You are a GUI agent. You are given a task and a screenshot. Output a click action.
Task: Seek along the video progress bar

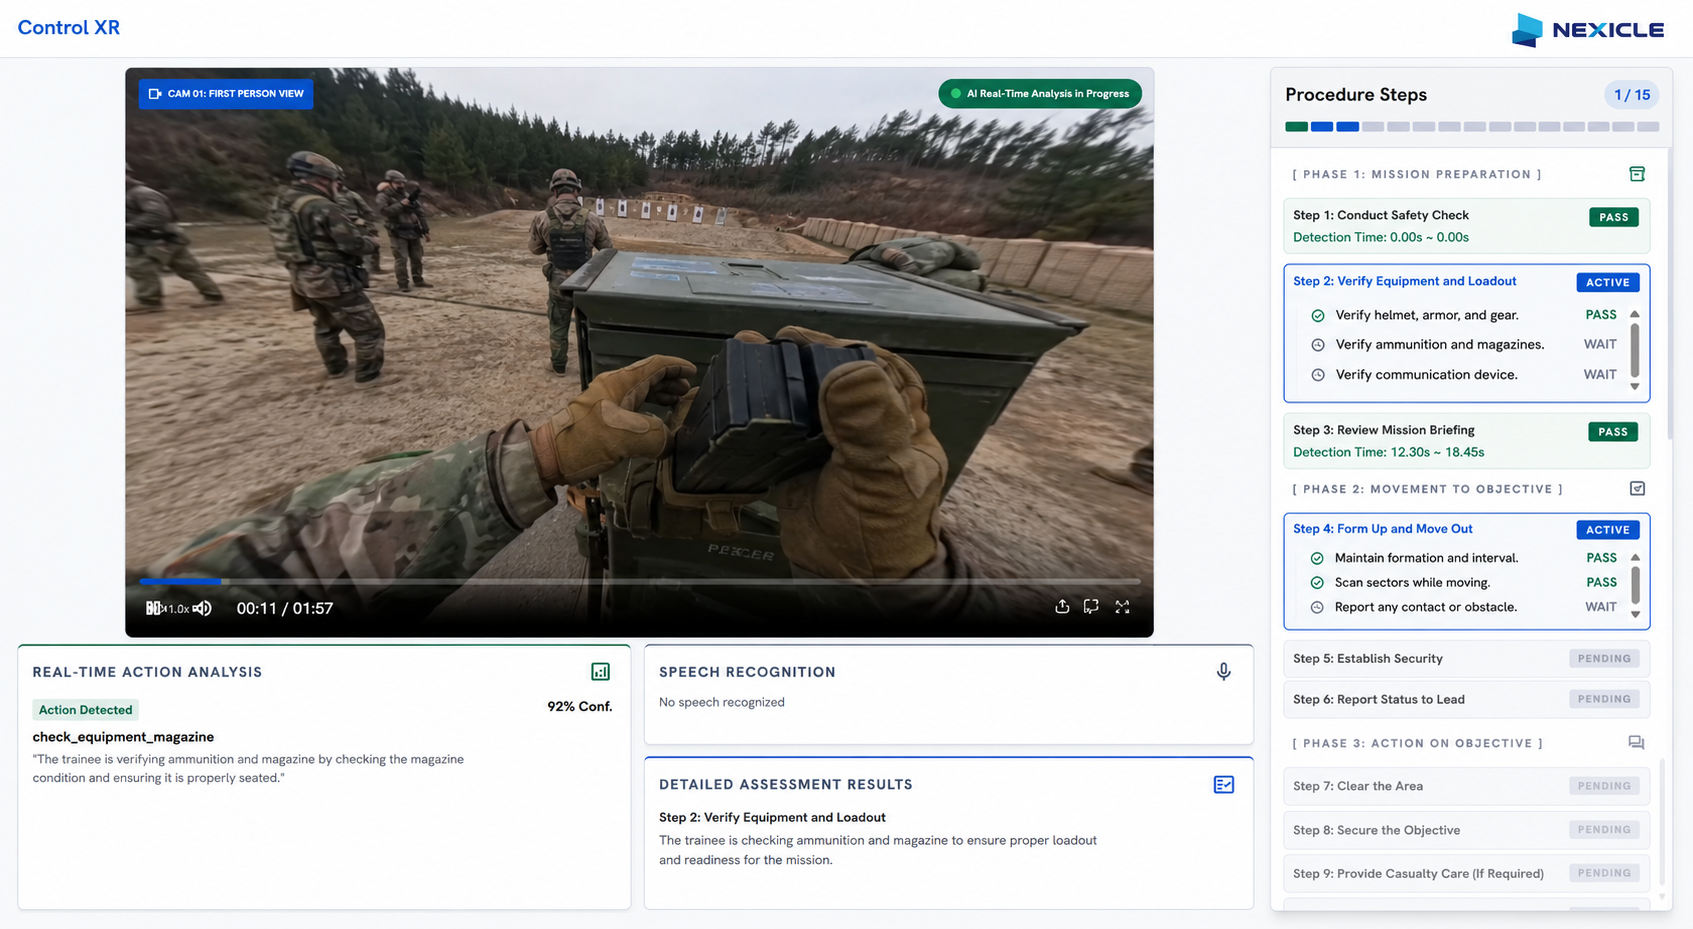[x=640, y=581]
